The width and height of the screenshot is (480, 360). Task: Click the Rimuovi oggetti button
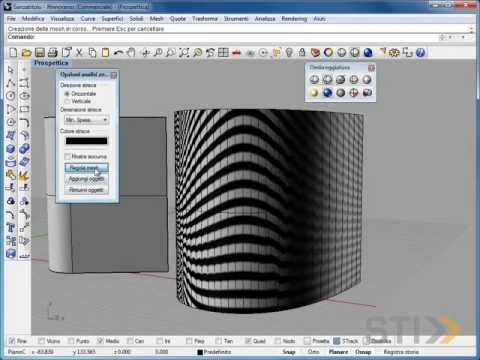click(86, 190)
